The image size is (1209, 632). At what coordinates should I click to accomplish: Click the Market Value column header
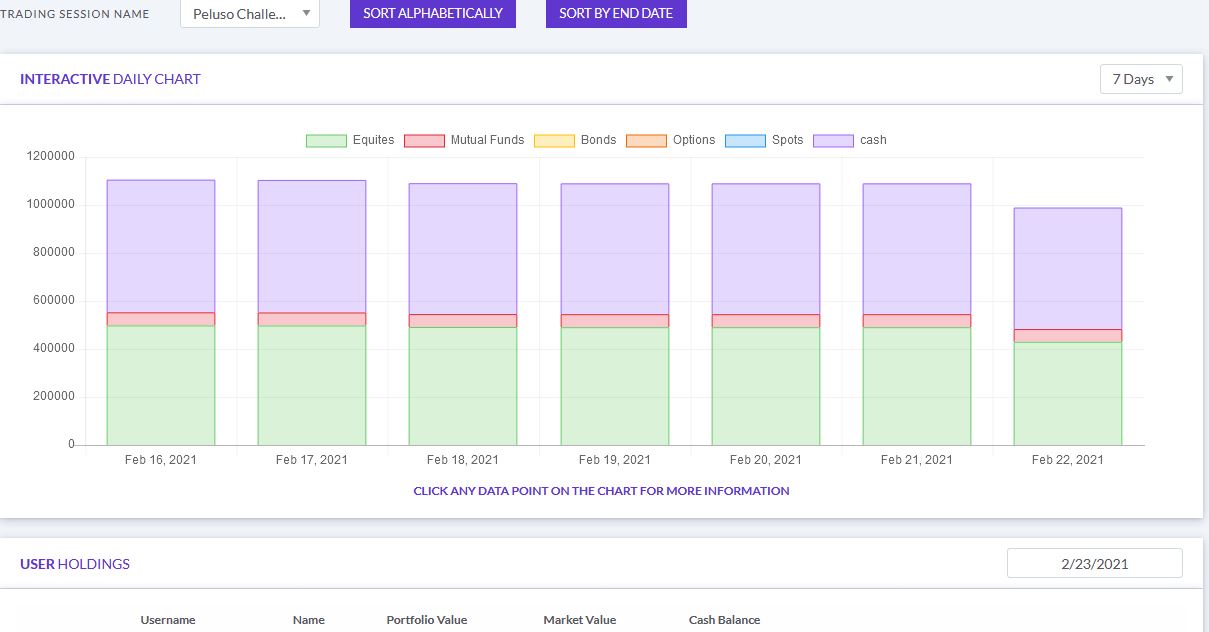pyautogui.click(x=579, y=620)
